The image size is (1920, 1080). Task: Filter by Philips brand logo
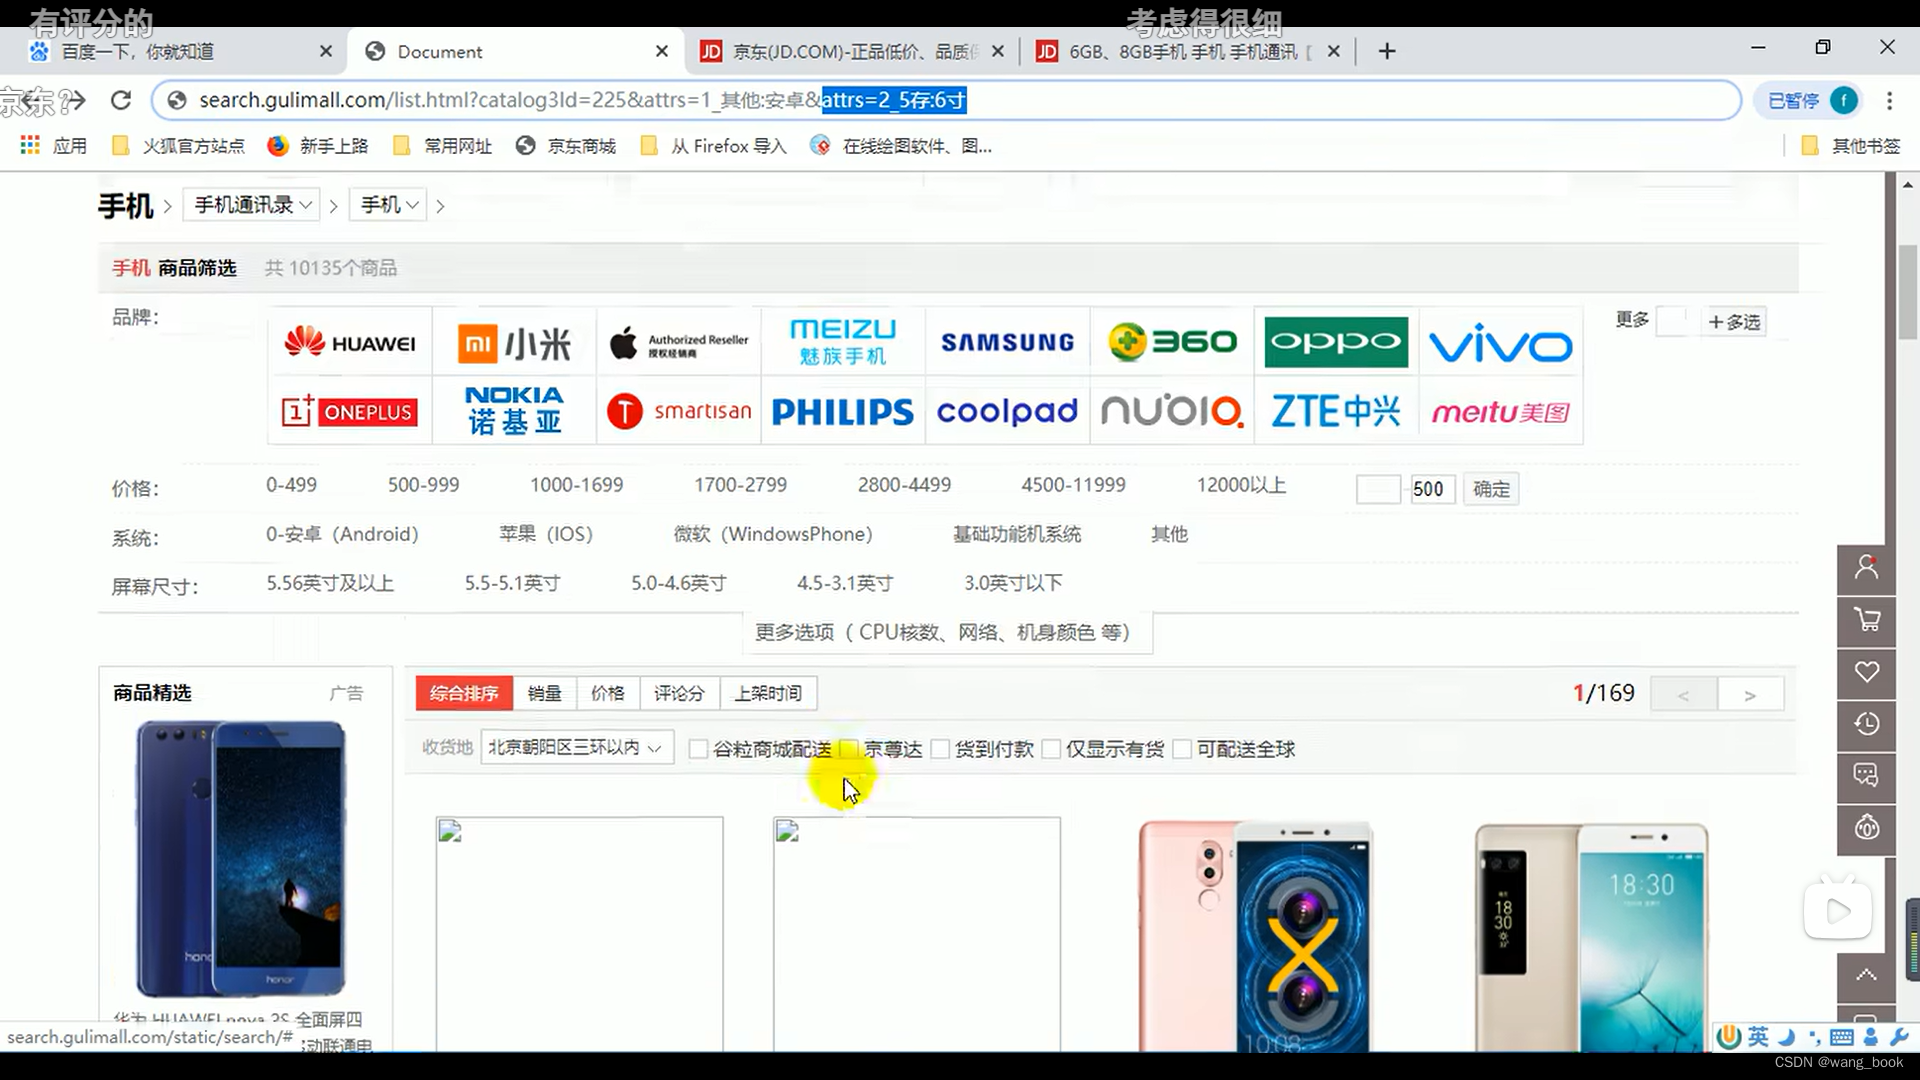(x=843, y=411)
